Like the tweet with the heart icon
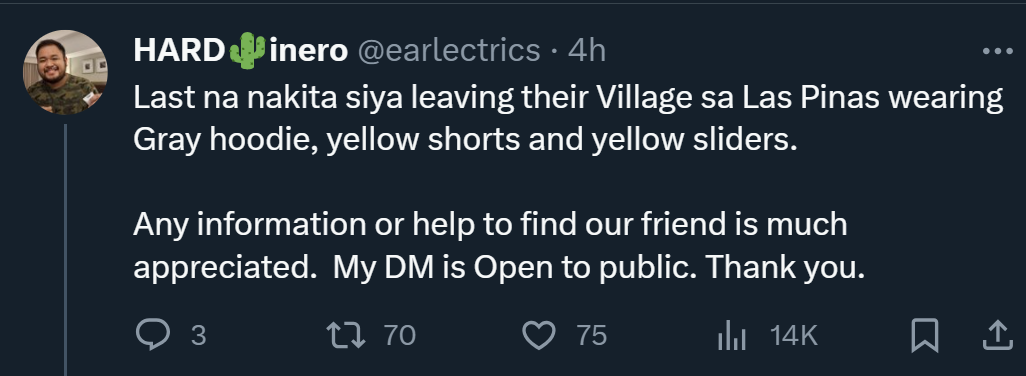Screen dimensions: 1026x376 539,335
